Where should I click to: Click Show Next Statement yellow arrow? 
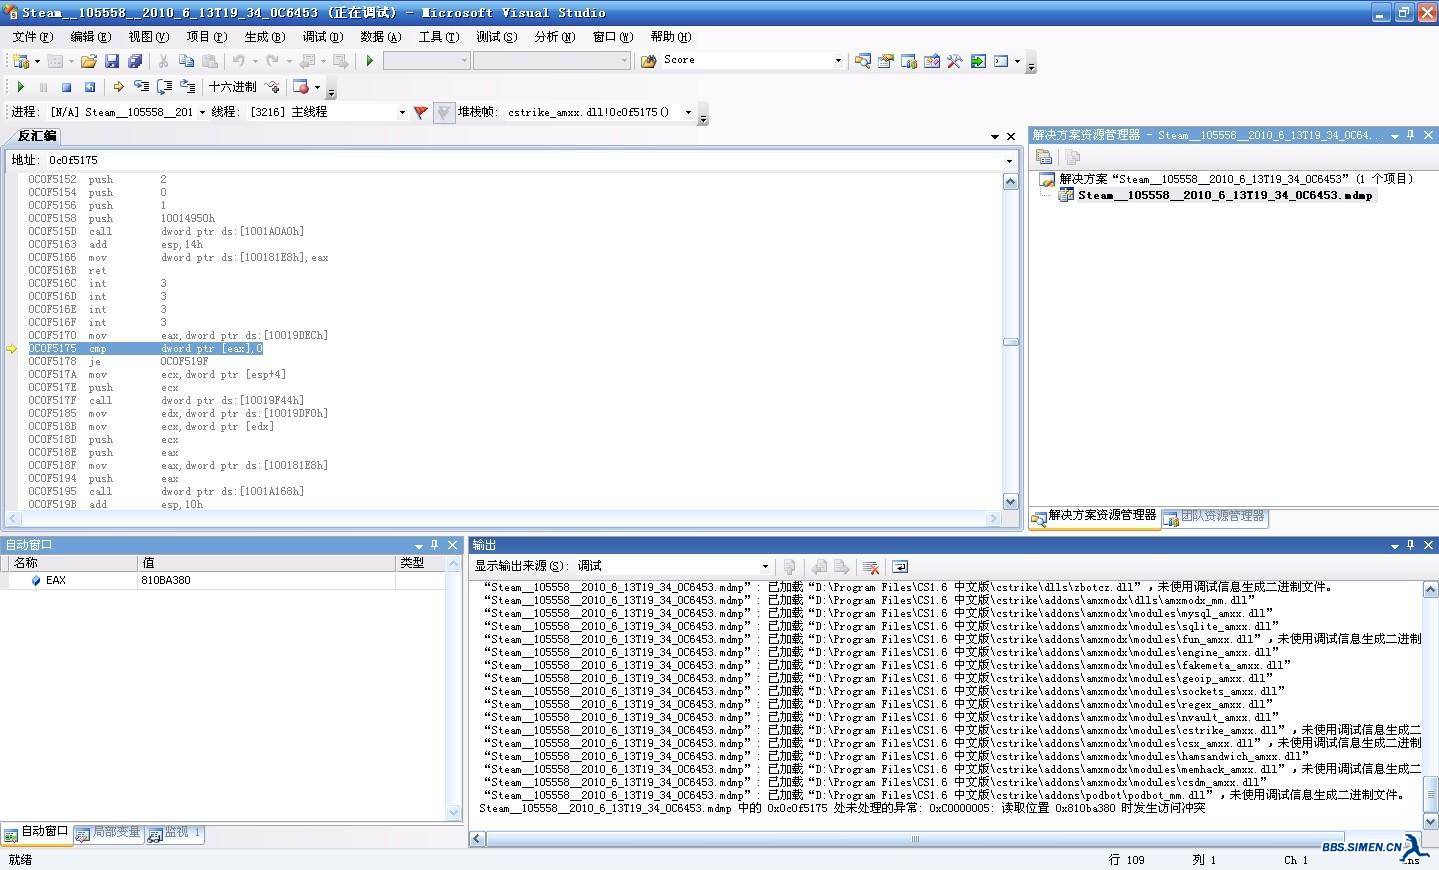[x=118, y=87]
